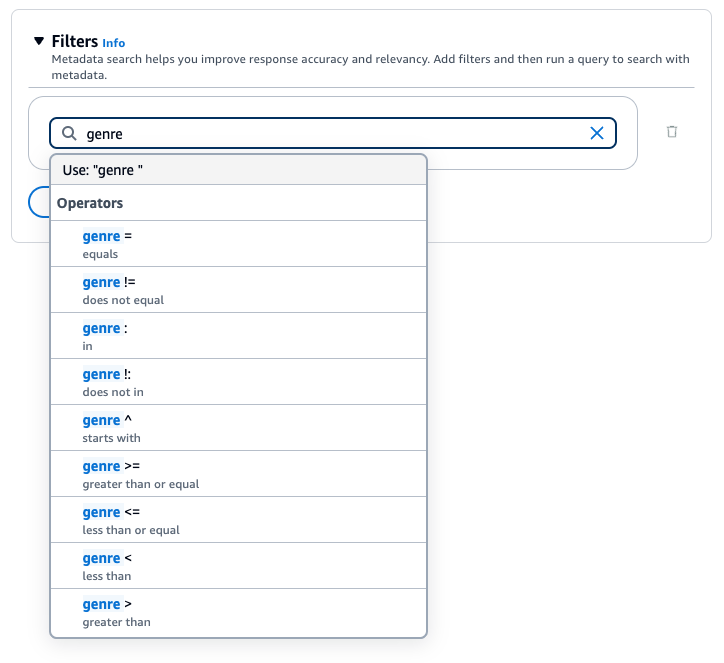Open the Filters Info link
The height and width of the screenshot is (663, 724).
pyautogui.click(x=114, y=43)
